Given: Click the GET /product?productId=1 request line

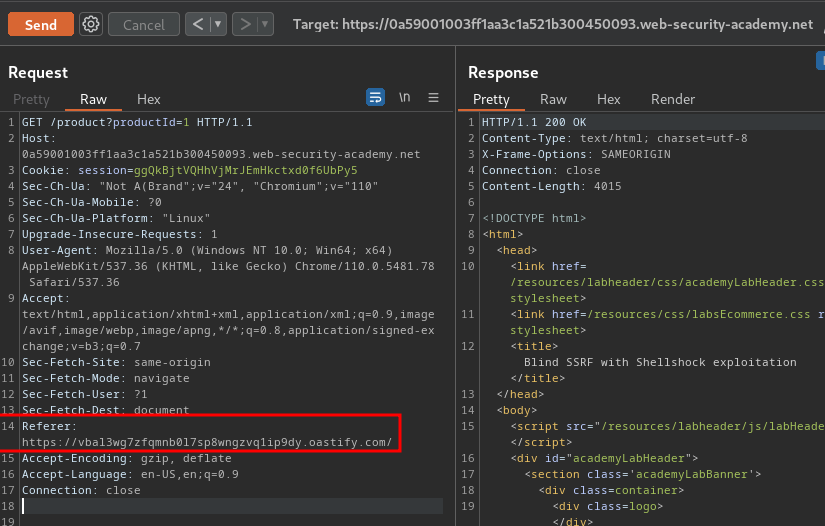Looking at the screenshot, I should tap(137, 123).
